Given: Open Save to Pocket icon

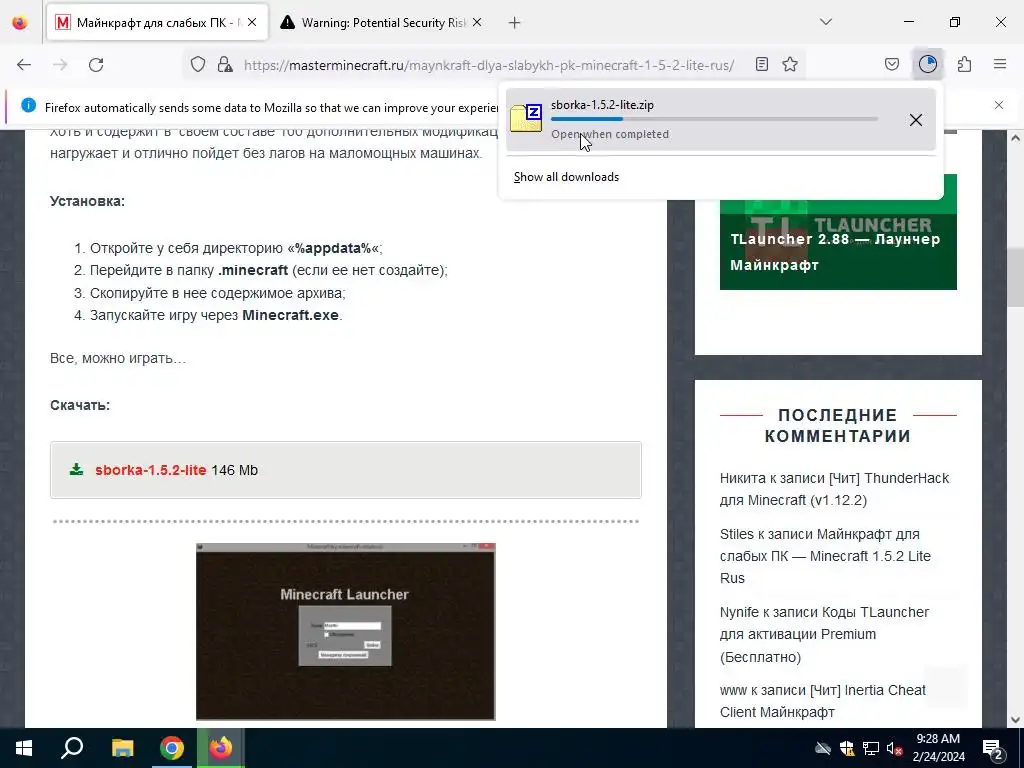Looking at the screenshot, I should pos(891,64).
